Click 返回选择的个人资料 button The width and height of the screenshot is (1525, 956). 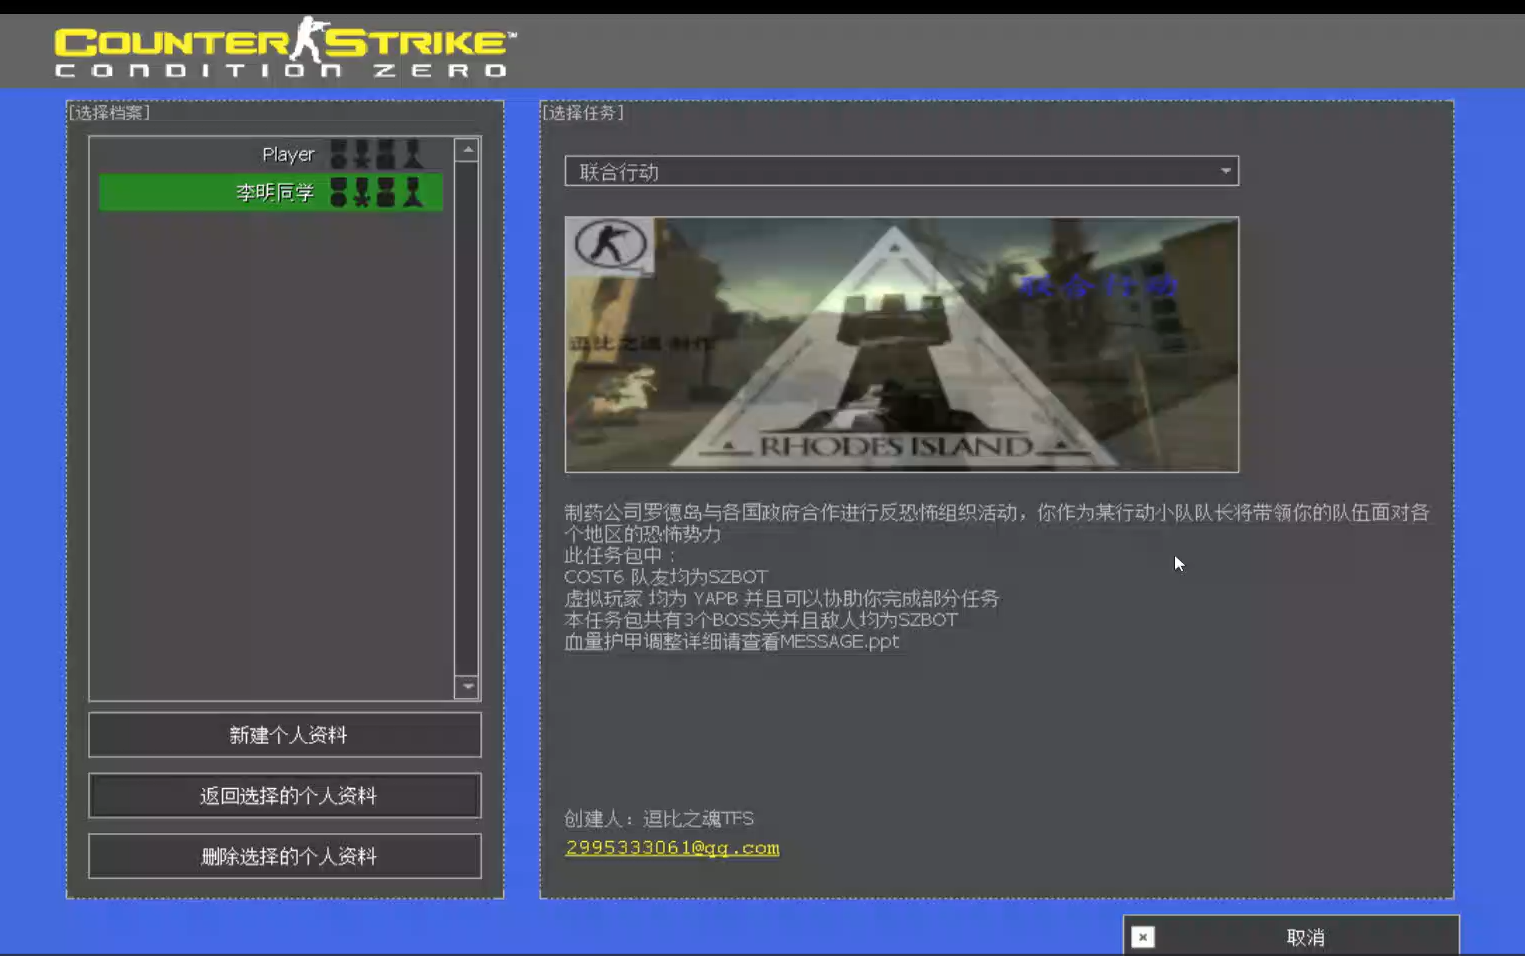[285, 796]
